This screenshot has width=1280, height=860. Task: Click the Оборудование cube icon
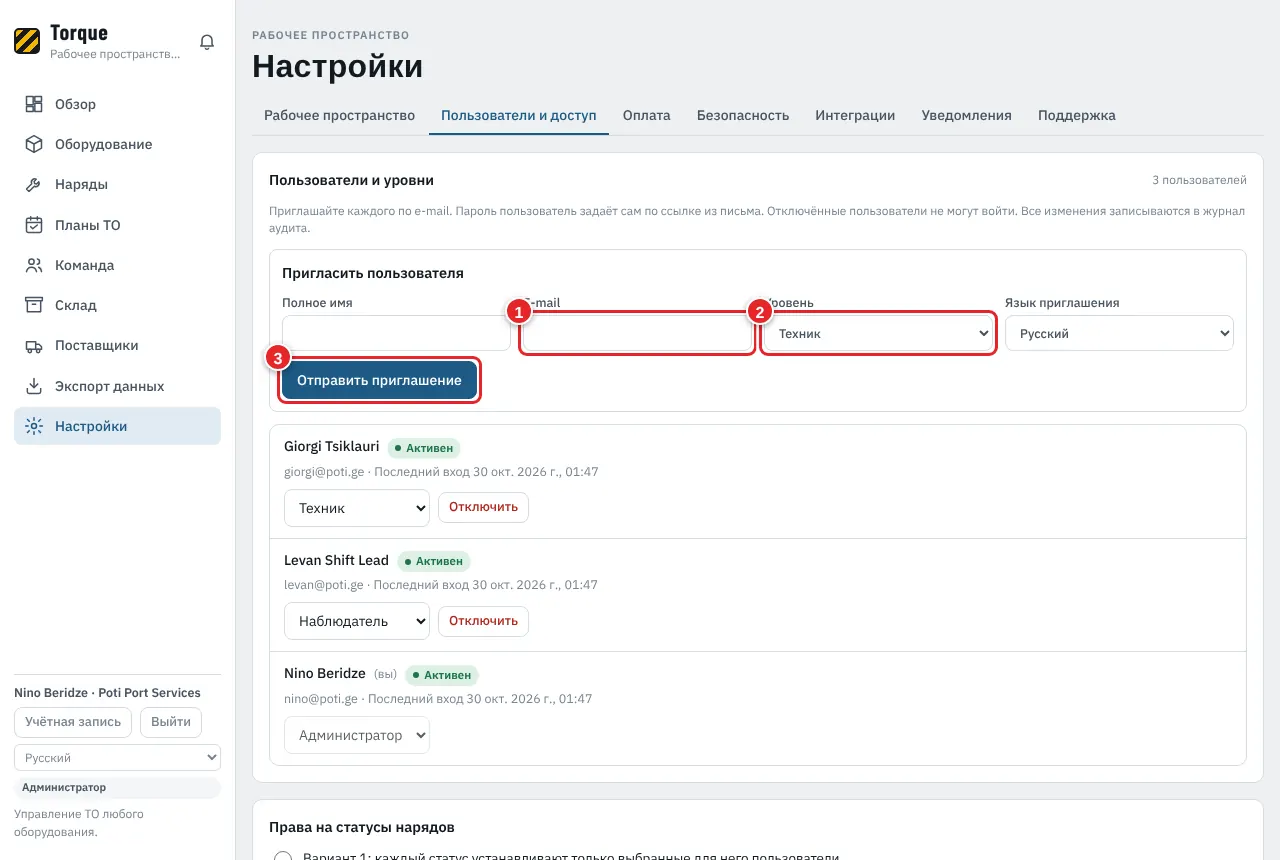click(34, 144)
